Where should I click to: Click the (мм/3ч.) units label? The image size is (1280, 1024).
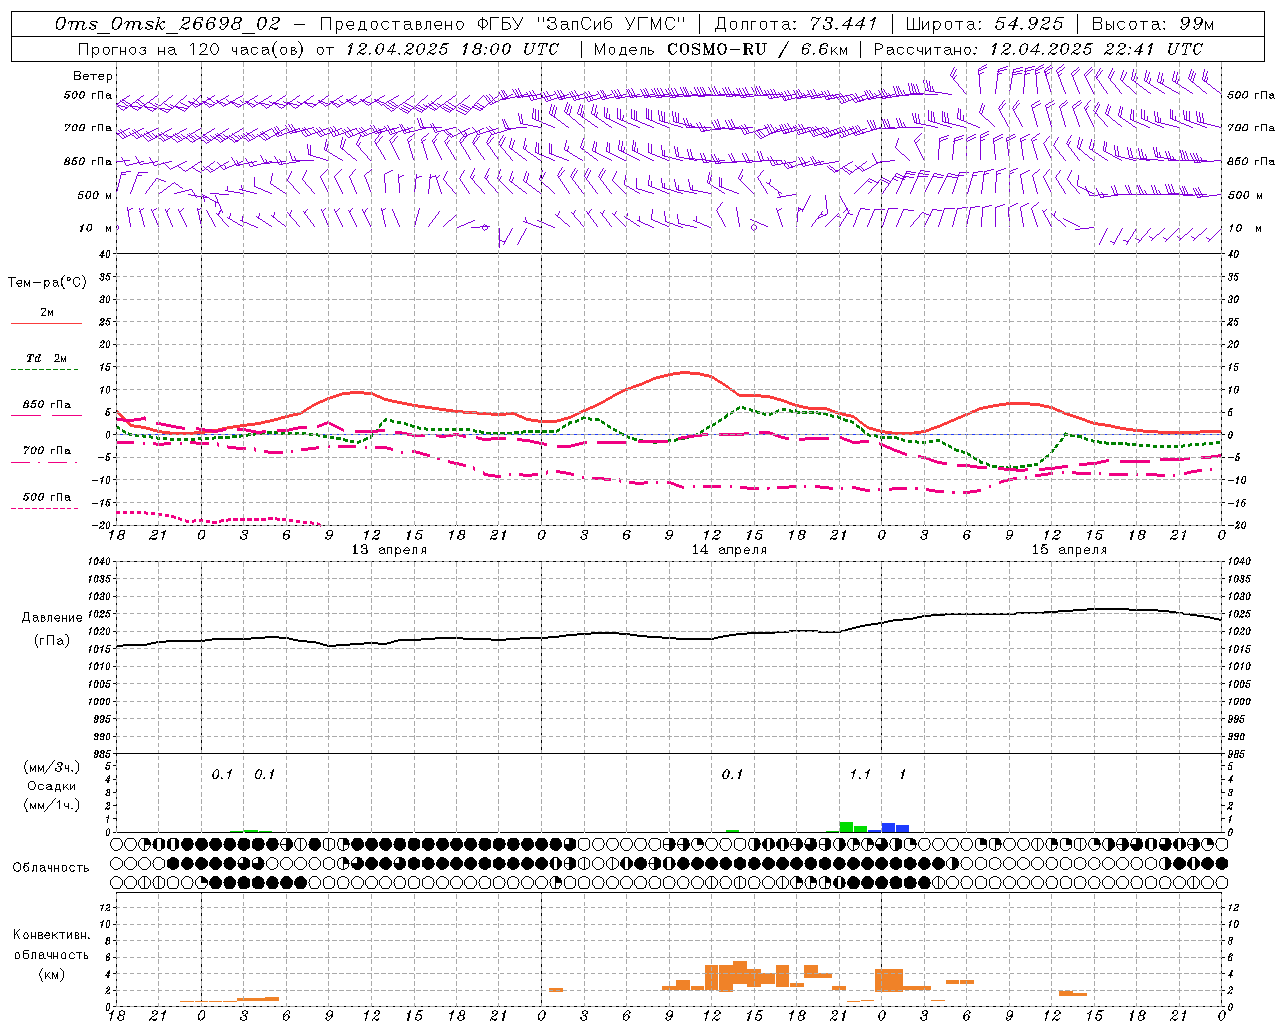coord(52,767)
